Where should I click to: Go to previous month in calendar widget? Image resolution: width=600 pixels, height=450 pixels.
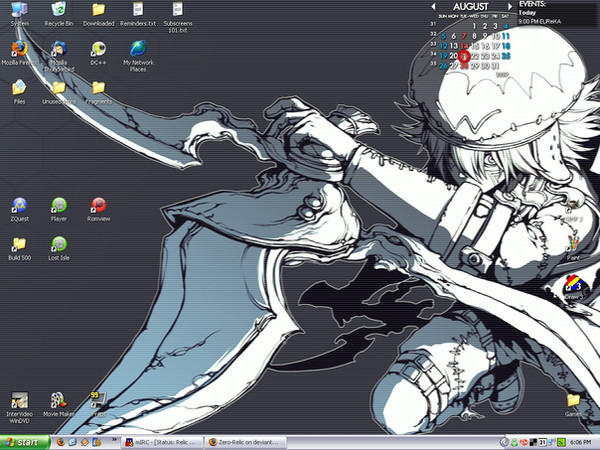click(x=434, y=6)
